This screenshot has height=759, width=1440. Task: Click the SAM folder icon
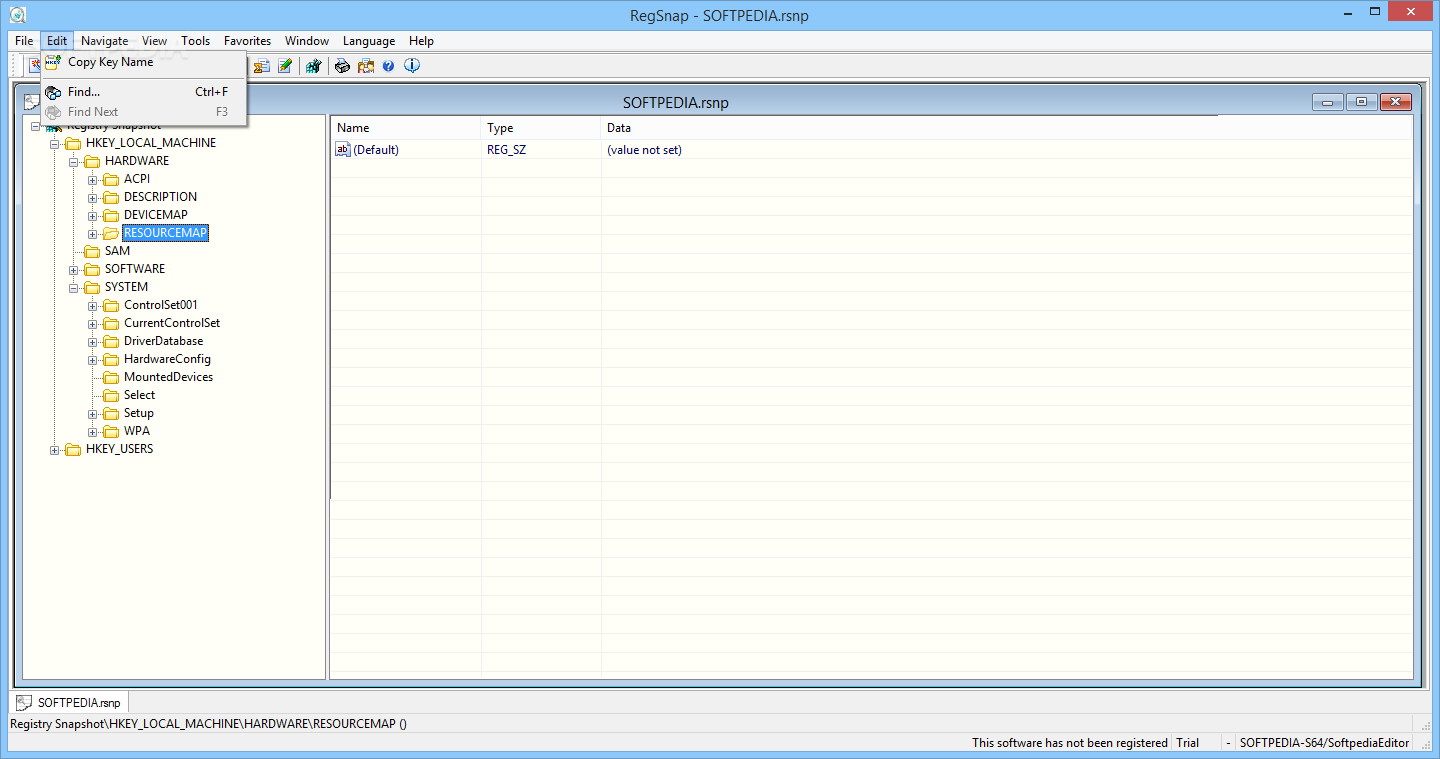[92, 251]
